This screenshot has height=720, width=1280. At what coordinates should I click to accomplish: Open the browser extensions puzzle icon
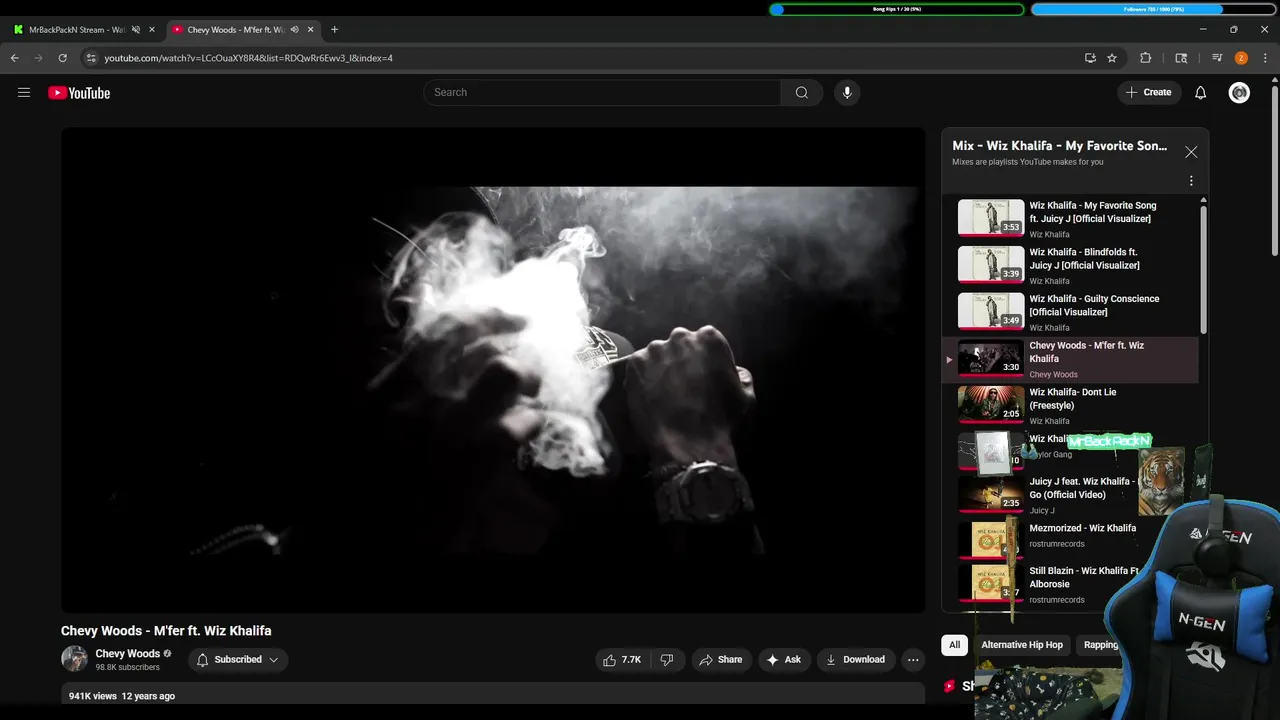coord(1146,58)
